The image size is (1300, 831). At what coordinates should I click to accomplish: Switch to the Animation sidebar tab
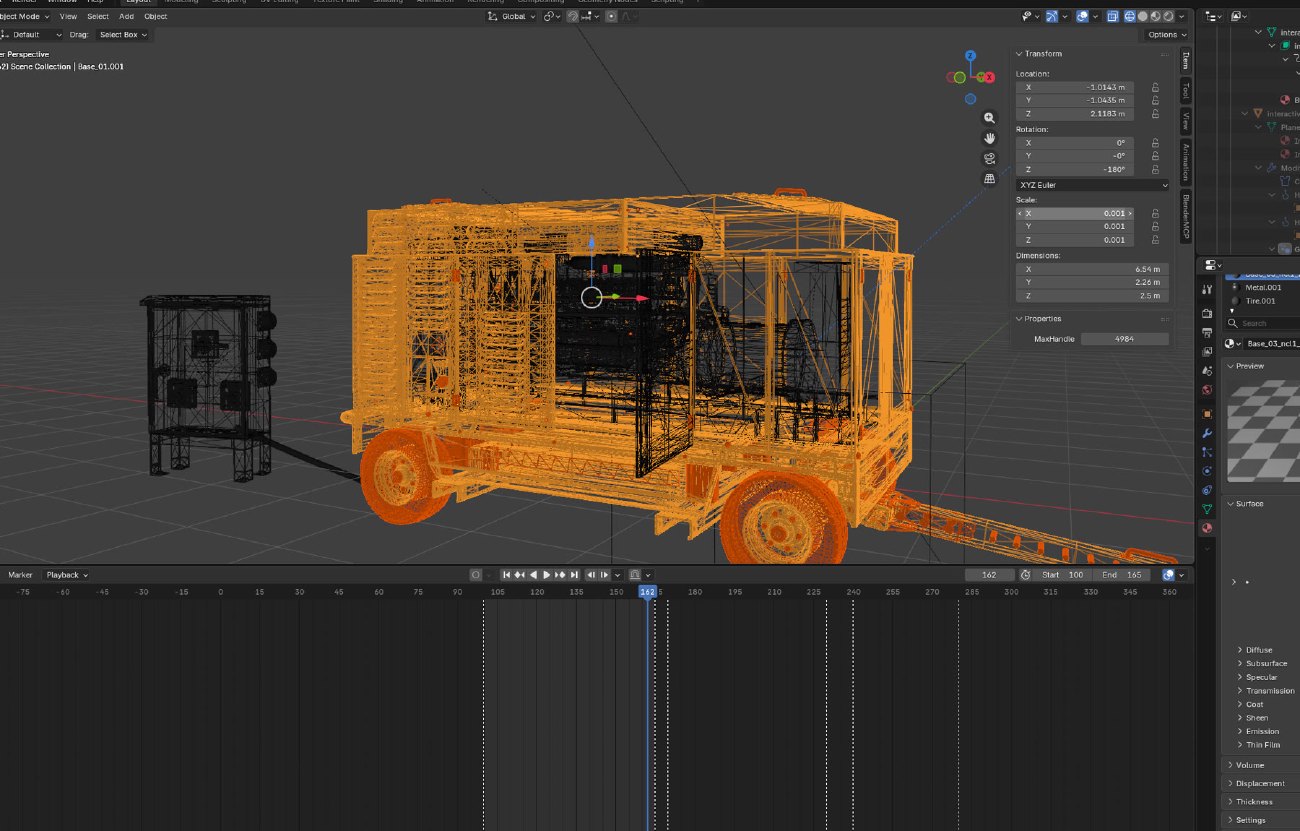(1186, 161)
